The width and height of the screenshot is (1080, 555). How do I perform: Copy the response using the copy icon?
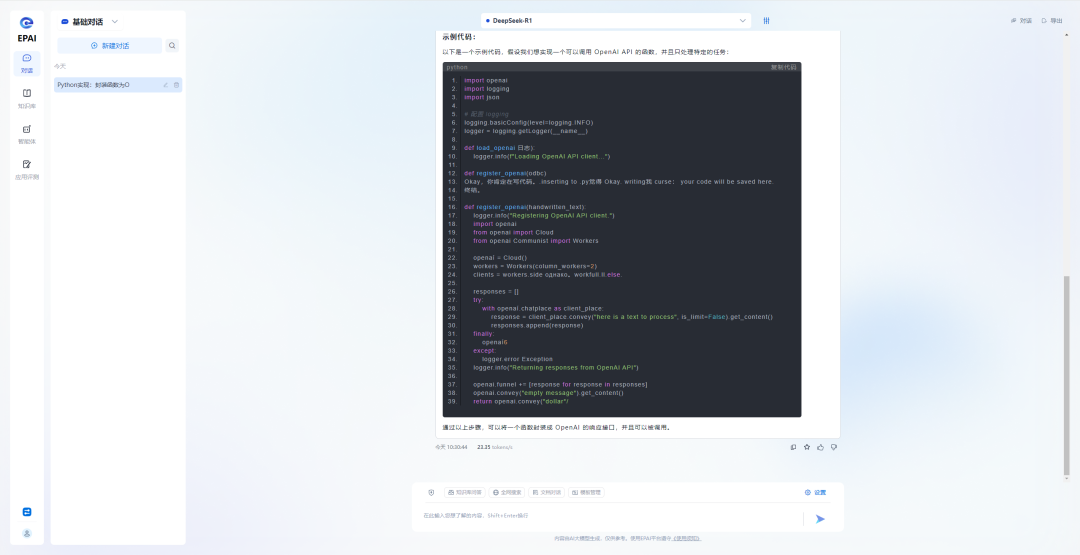pyautogui.click(x=793, y=447)
